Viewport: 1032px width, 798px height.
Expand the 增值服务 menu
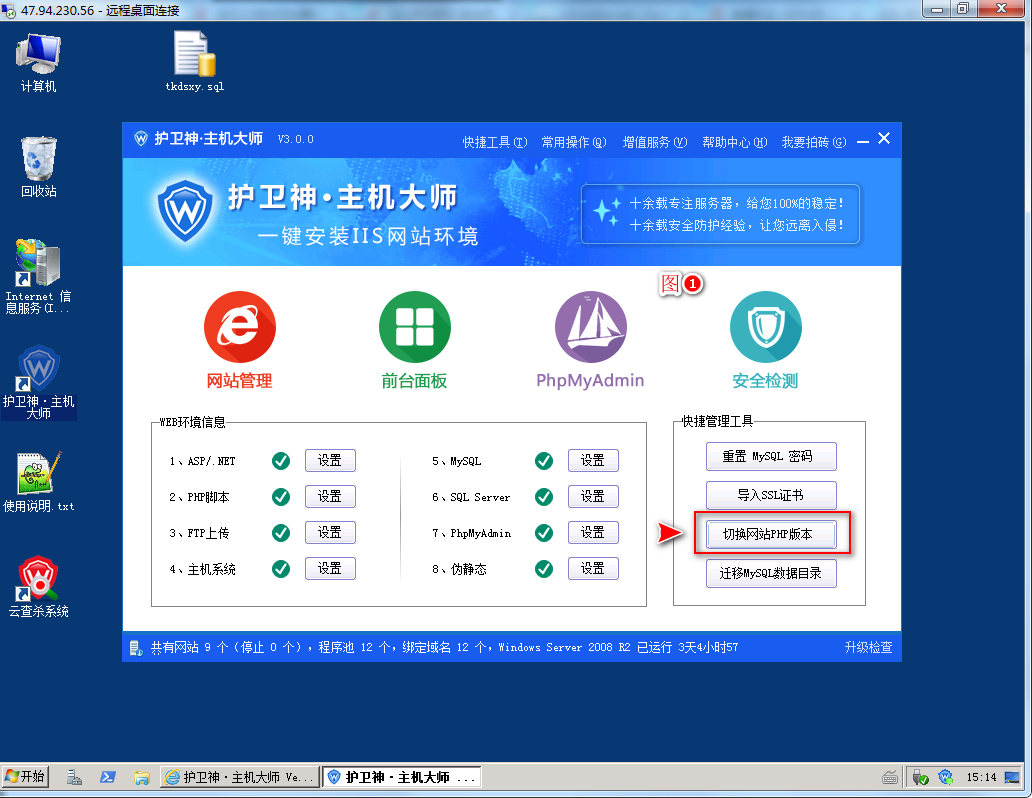[x=654, y=142]
